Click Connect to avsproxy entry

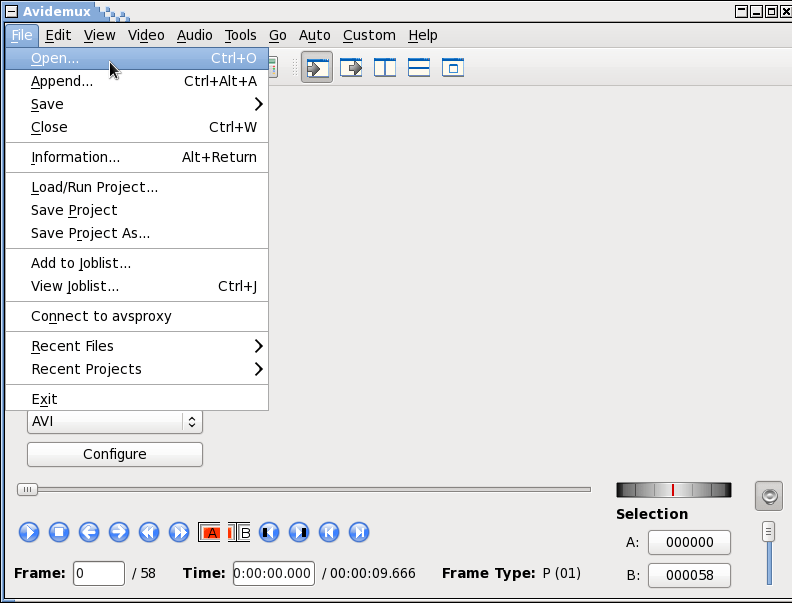137,316
